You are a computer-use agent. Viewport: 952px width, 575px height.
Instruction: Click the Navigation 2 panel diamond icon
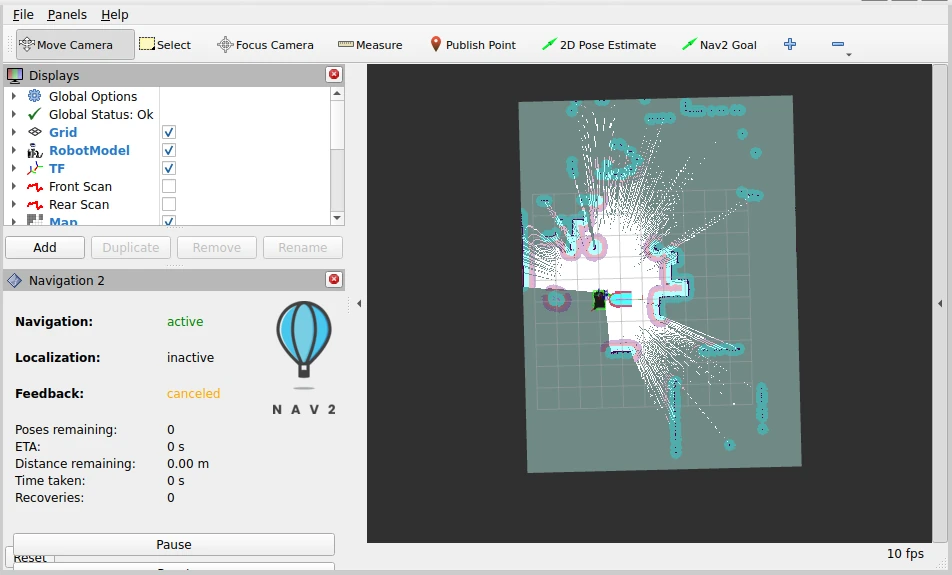pyautogui.click(x=15, y=280)
